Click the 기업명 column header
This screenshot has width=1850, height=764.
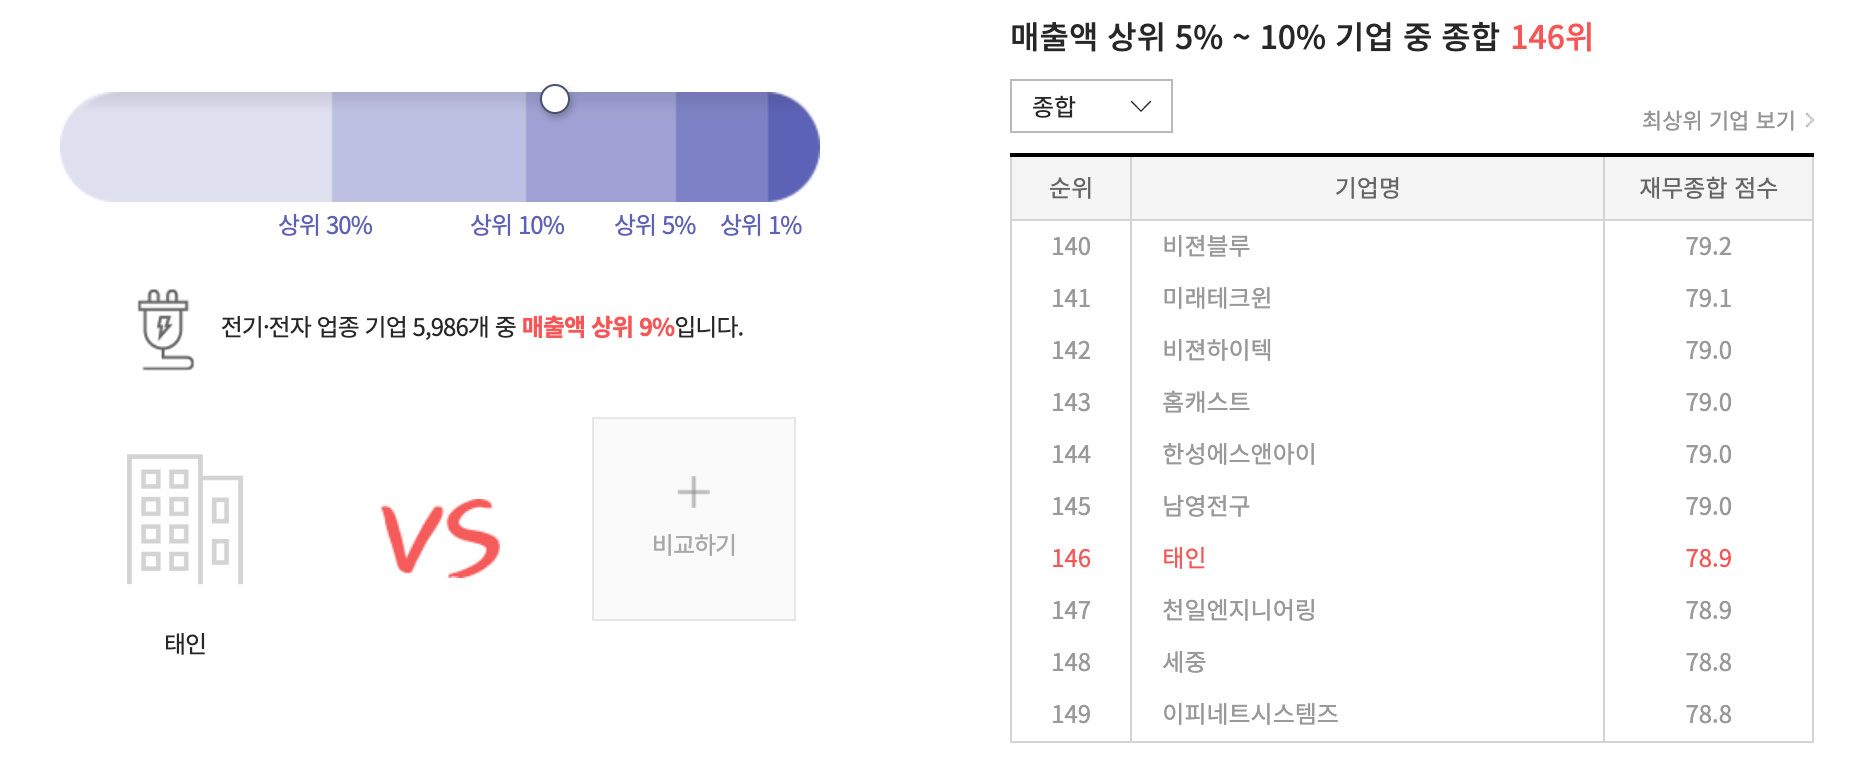tap(1367, 188)
